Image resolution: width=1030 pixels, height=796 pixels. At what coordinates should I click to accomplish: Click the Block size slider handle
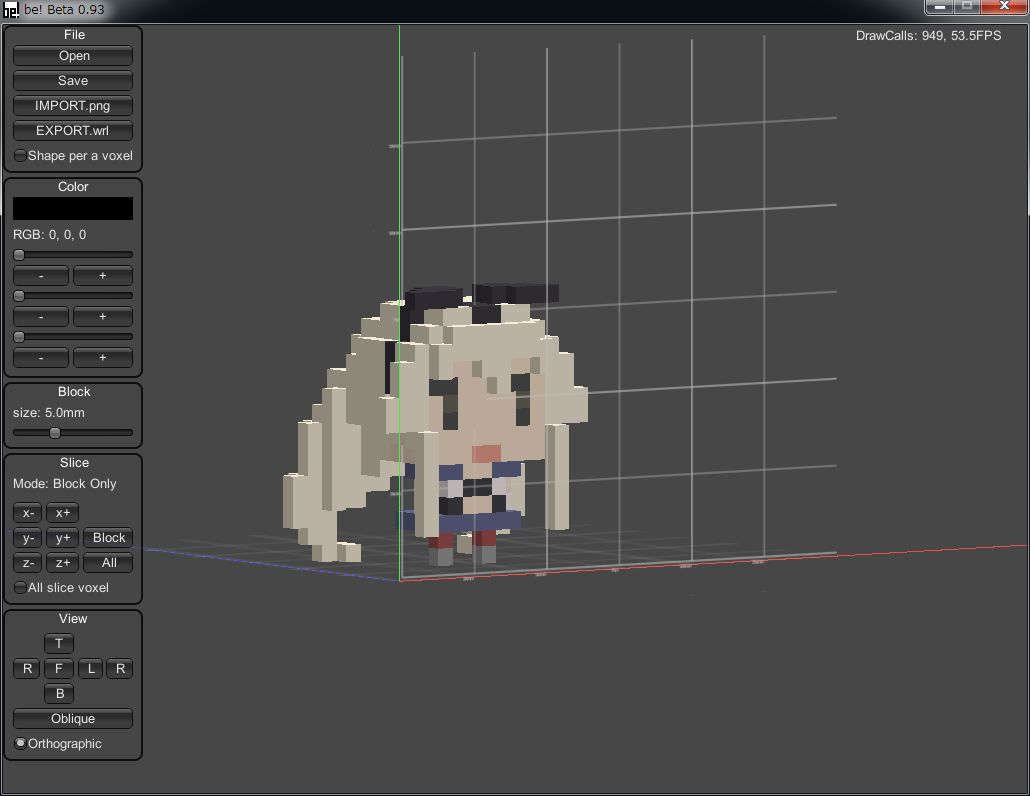[55, 433]
